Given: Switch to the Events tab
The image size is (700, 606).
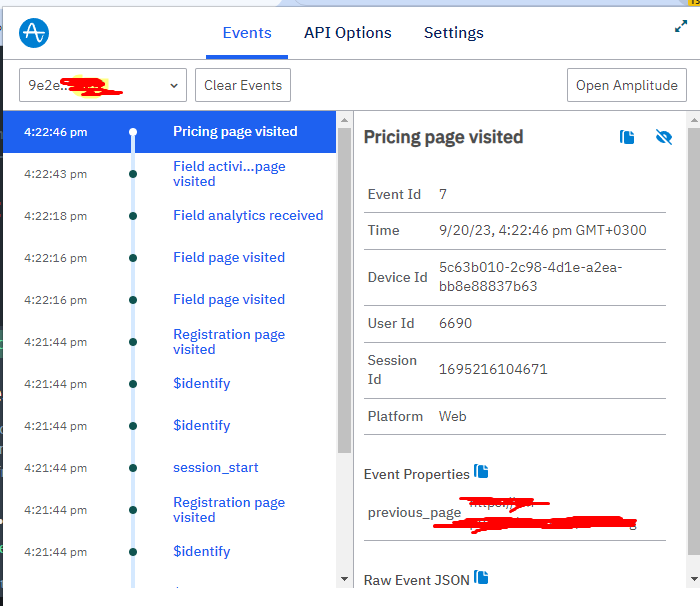Looking at the screenshot, I should point(247,33).
